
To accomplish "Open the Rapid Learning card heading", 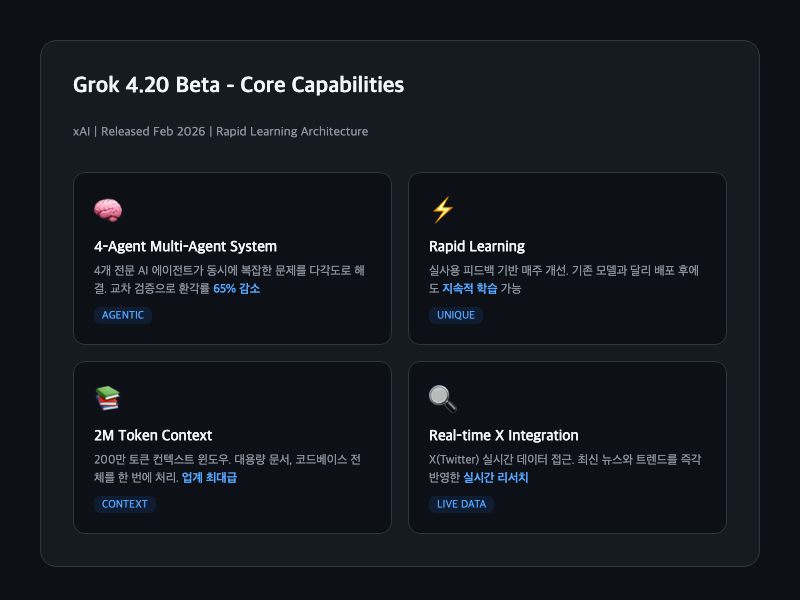I will point(477,246).
